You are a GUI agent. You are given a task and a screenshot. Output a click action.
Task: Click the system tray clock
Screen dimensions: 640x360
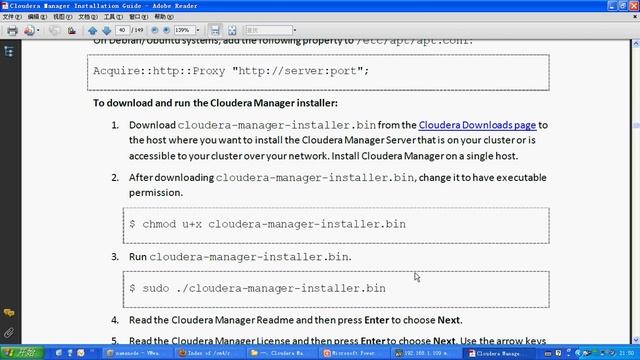click(627, 353)
